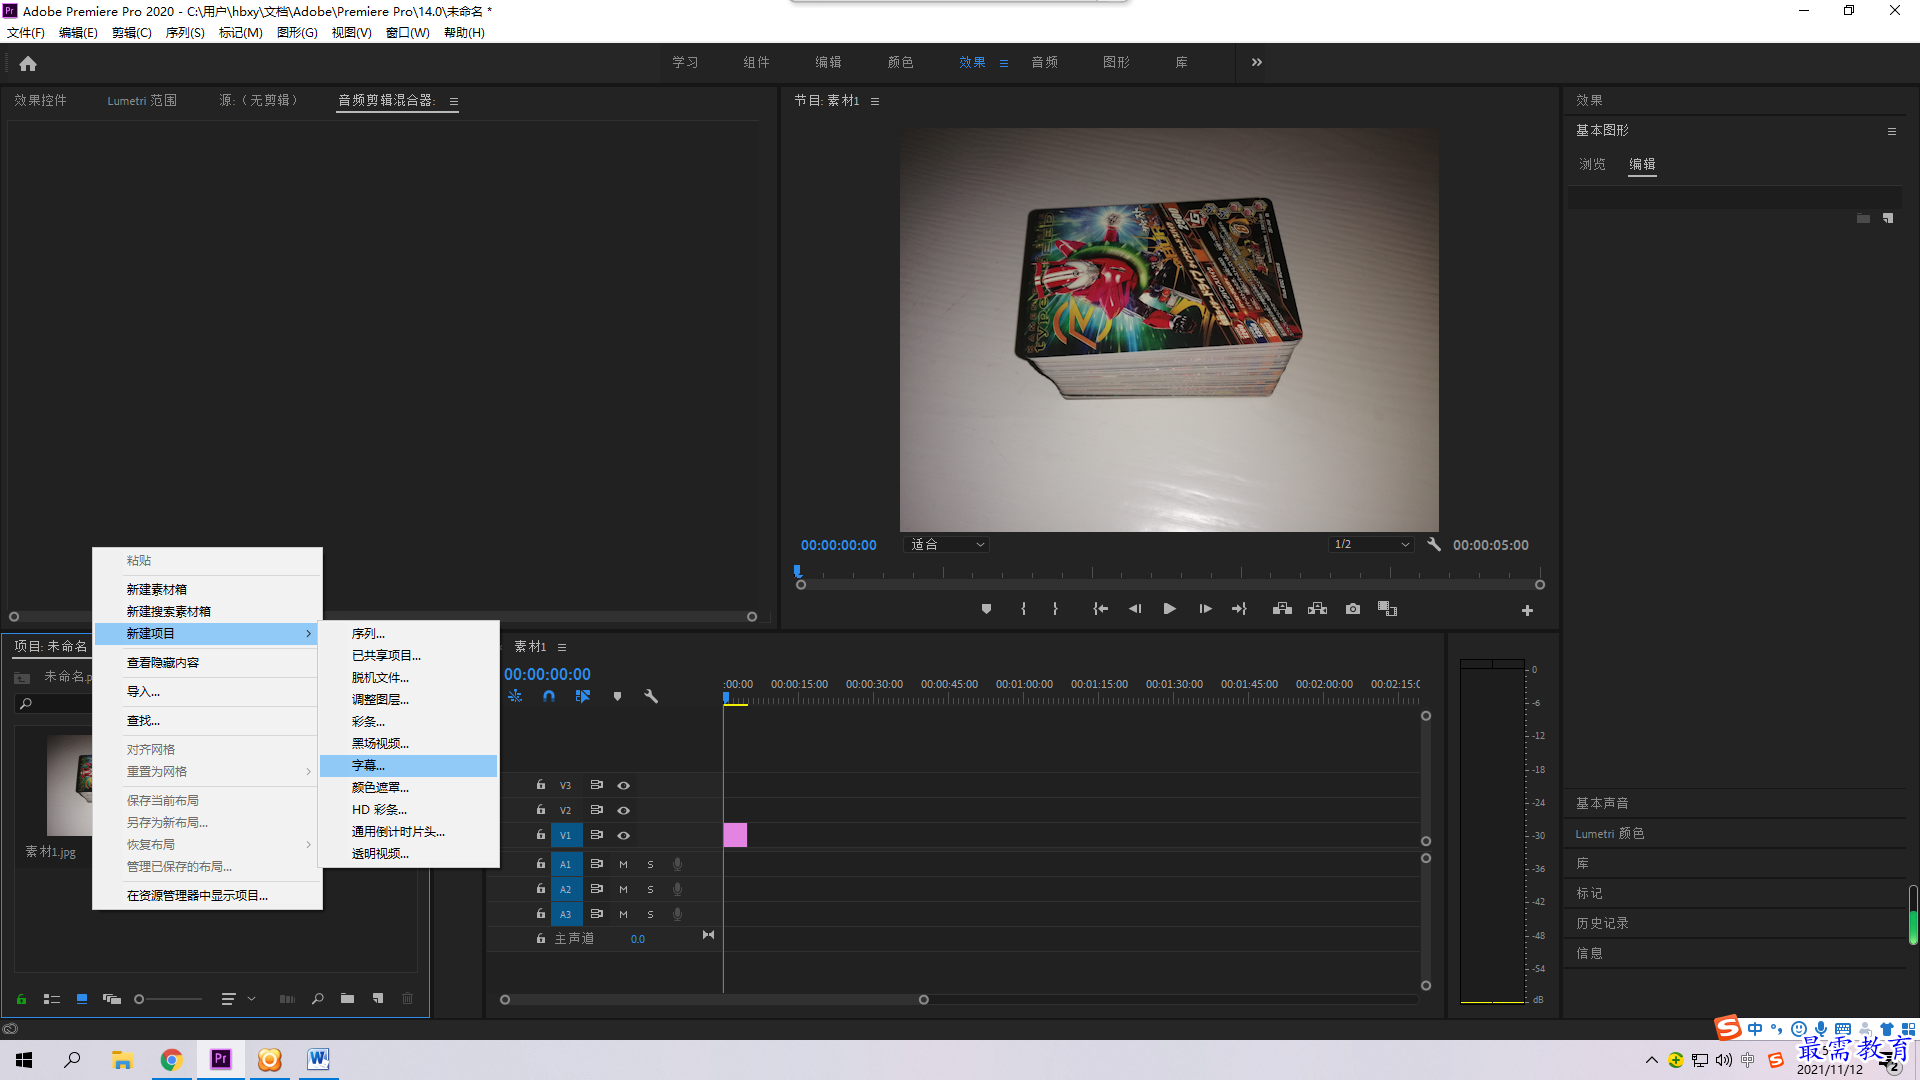1920x1080 pixels.
Task: Open comparison view button
Action: [x=1387, y=609]
